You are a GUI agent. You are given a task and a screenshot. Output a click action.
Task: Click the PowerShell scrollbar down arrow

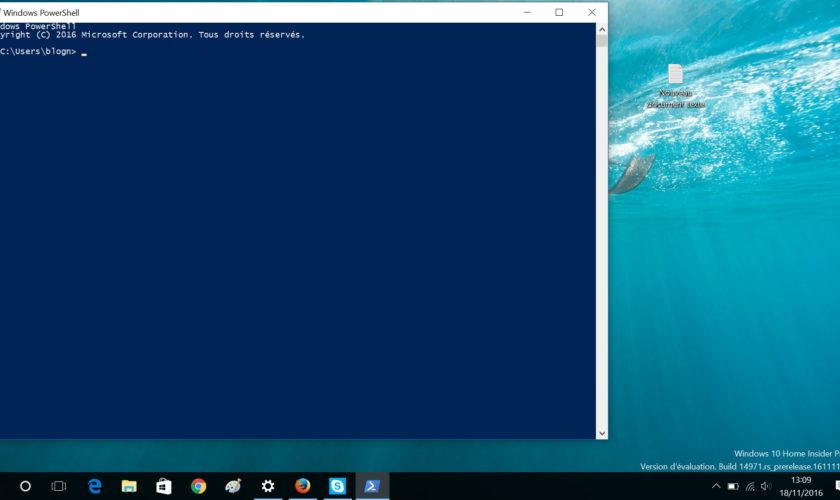pos(601,433)
